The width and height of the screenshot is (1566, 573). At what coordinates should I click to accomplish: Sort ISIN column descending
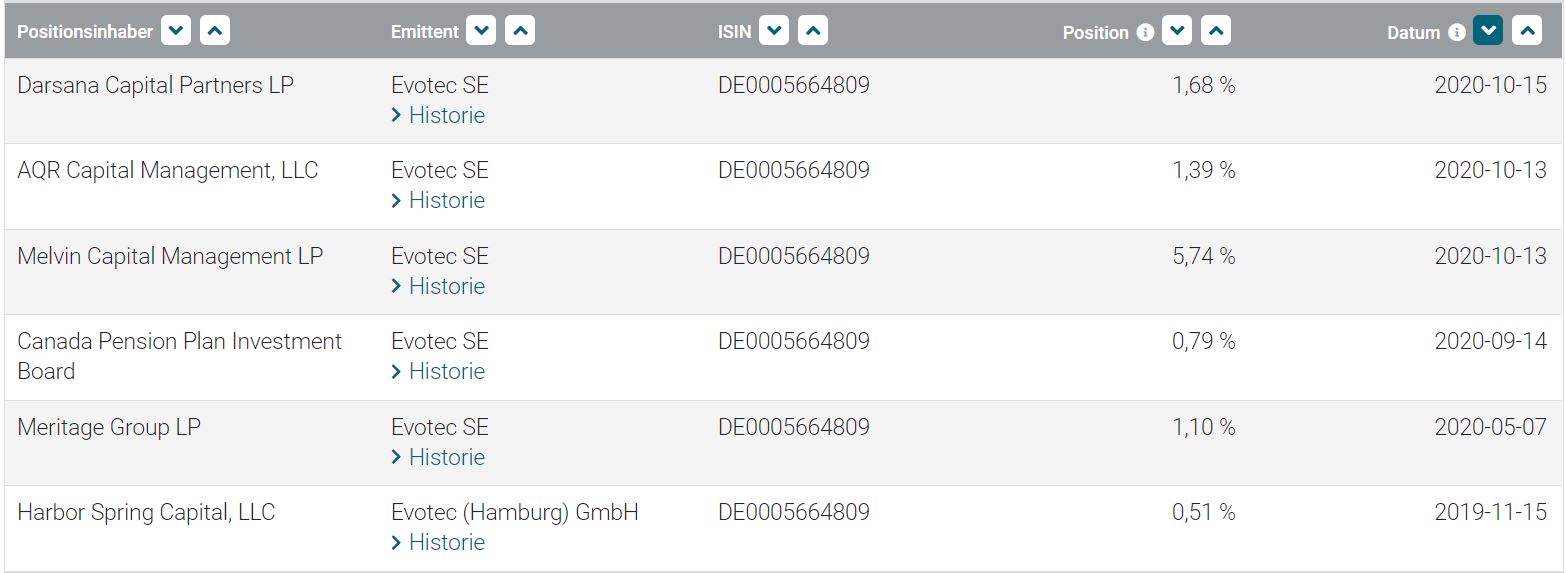coord(774,31)
